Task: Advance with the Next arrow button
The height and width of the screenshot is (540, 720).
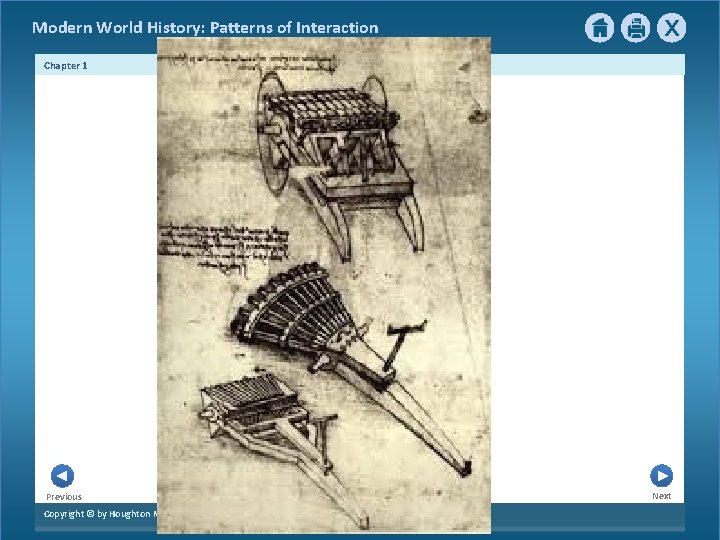Action: pyautogui.click(x=662, y=476)
